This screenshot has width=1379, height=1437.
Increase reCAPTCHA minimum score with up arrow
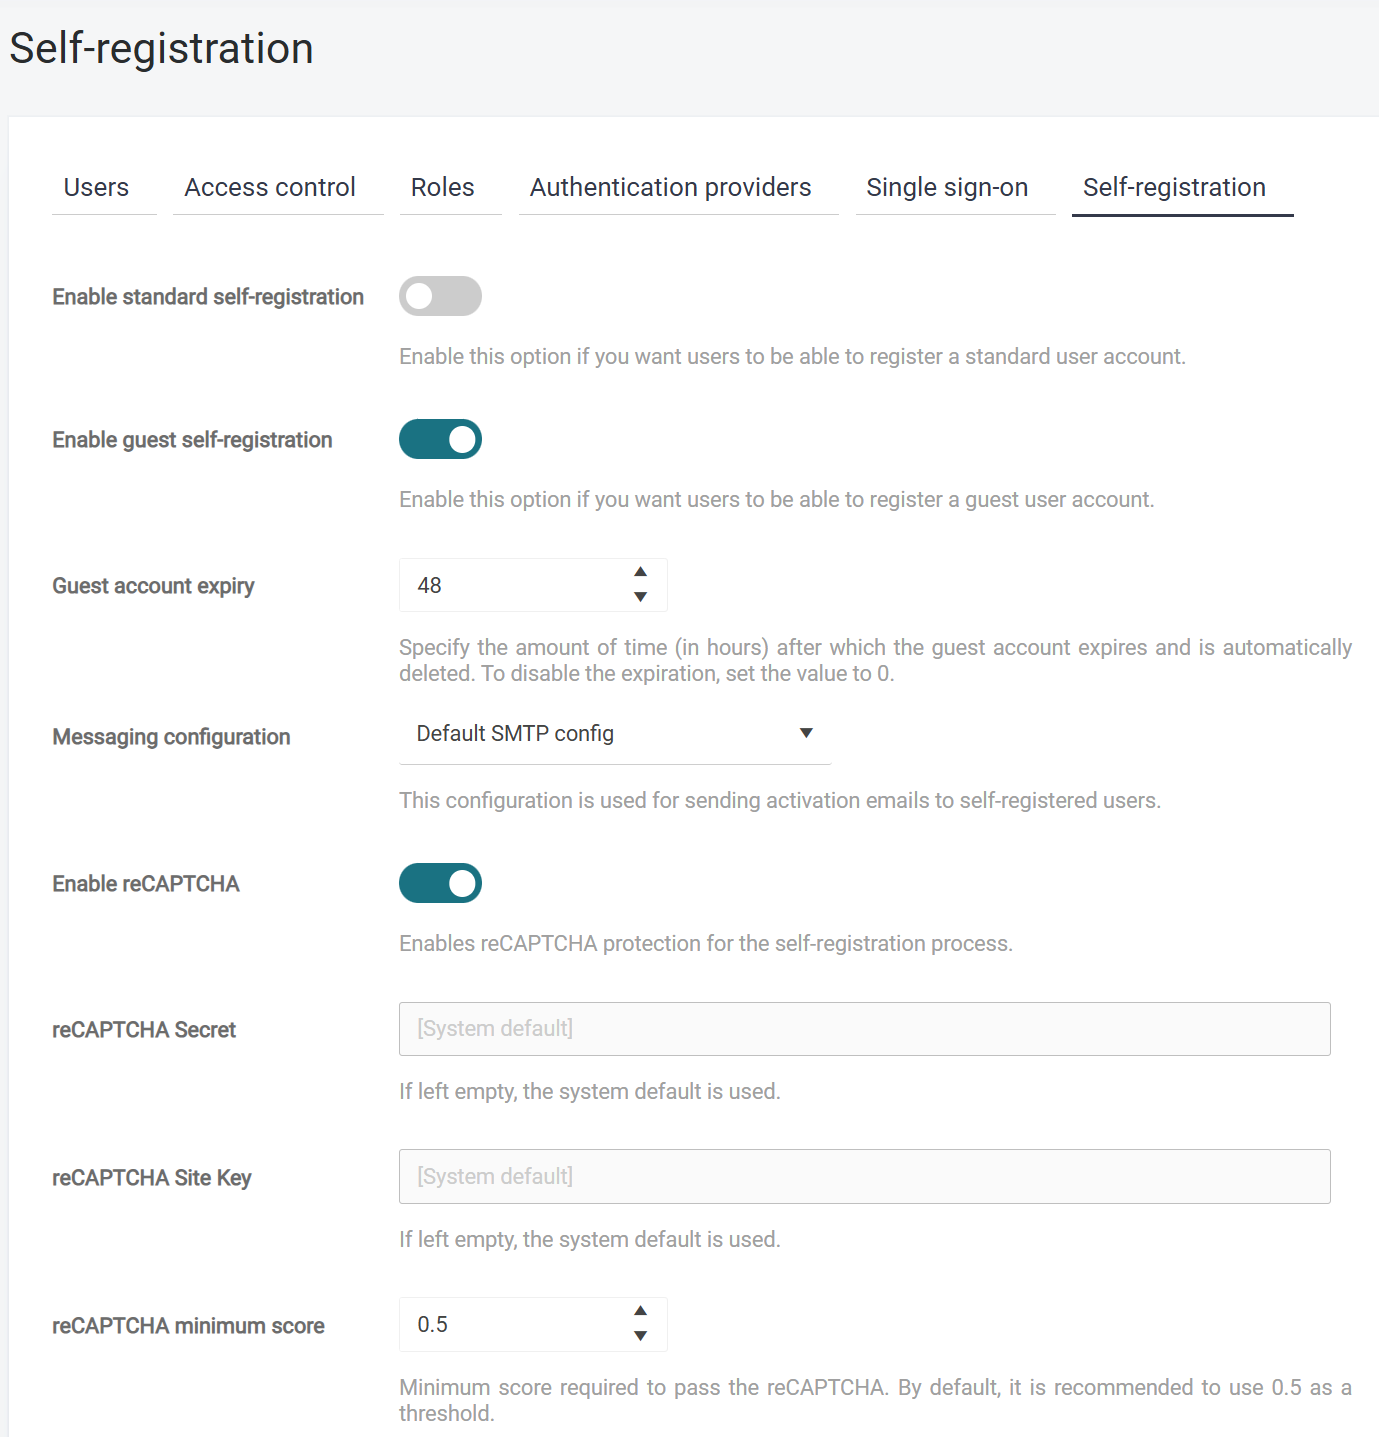(x=640, y=1311)
